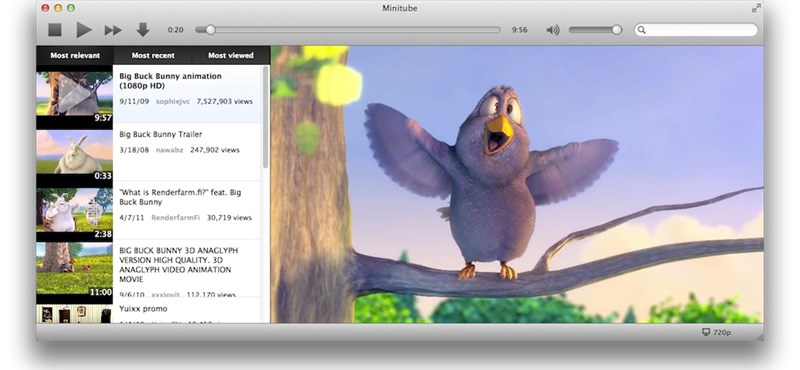Screen dimensions: 800x370
Task: Click the 2:38 duration badge on thumbnail
Action: 103,234
